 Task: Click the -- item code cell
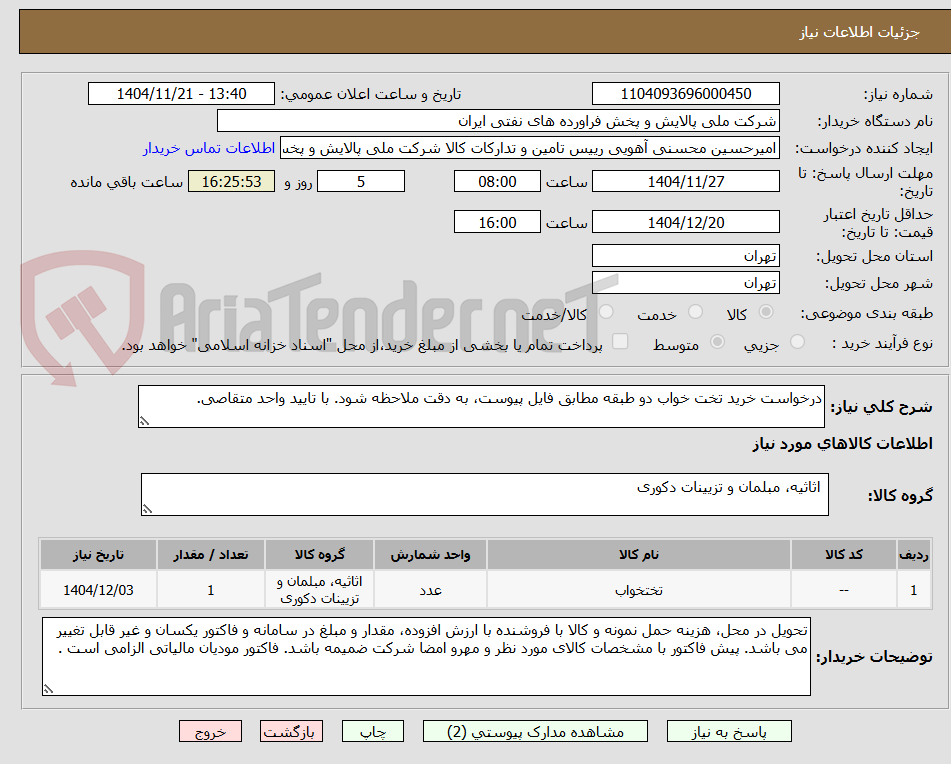pyautogui.click(x=844, y=590)
